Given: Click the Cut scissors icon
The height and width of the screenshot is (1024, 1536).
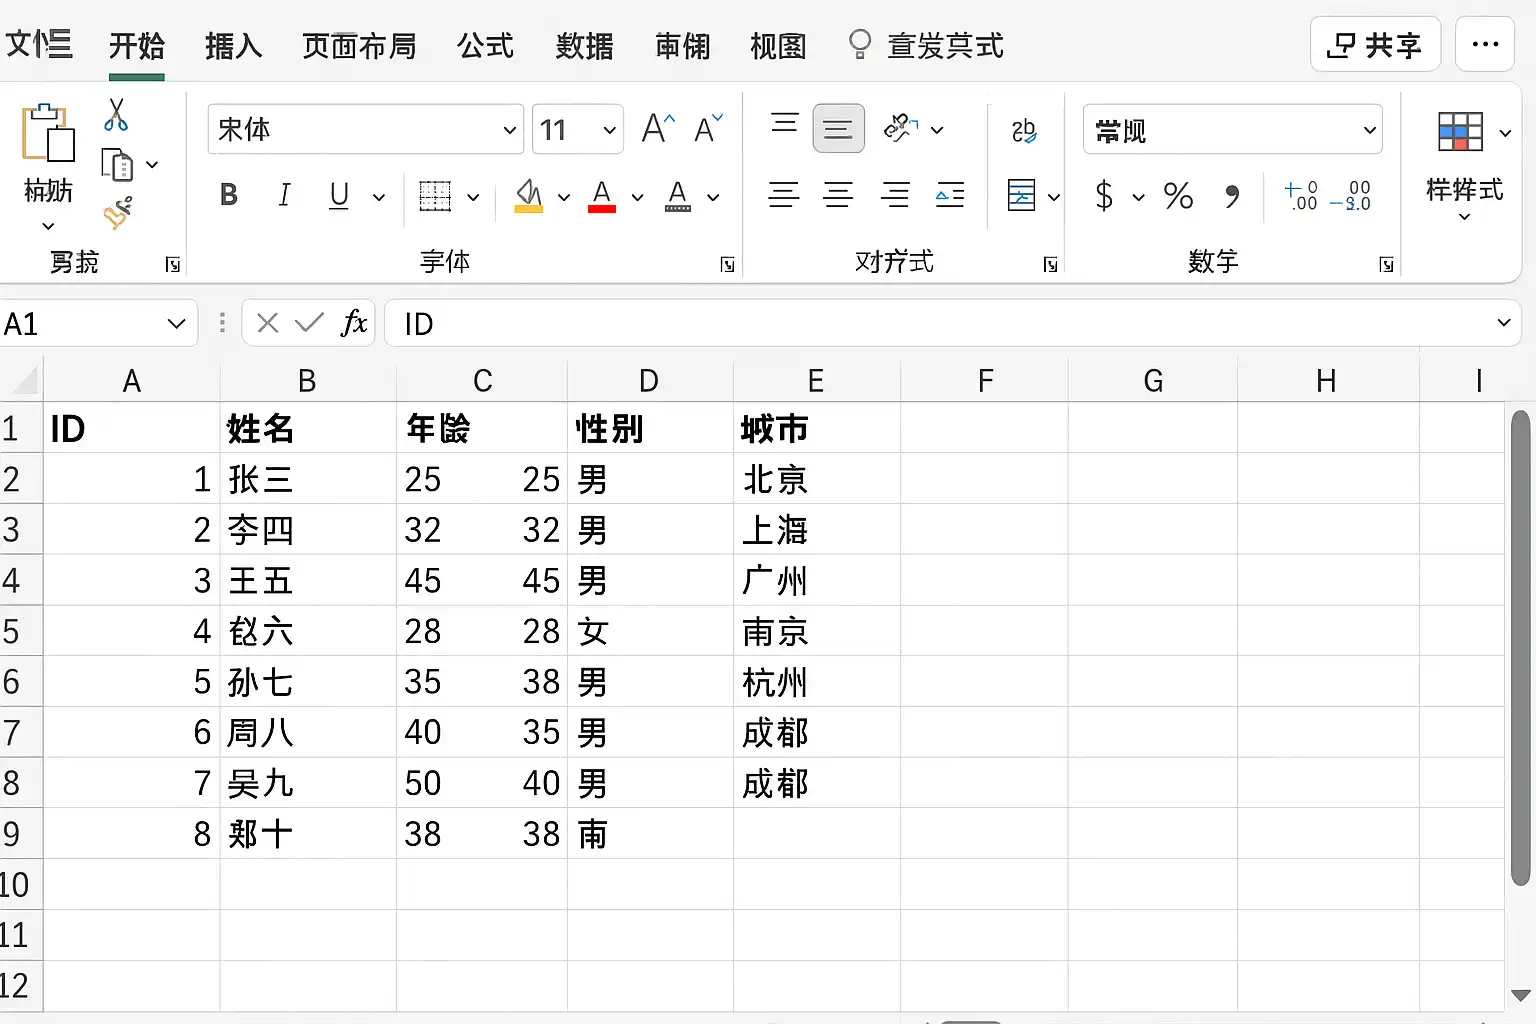Looking at the screenshot, I should pos(116,115).
